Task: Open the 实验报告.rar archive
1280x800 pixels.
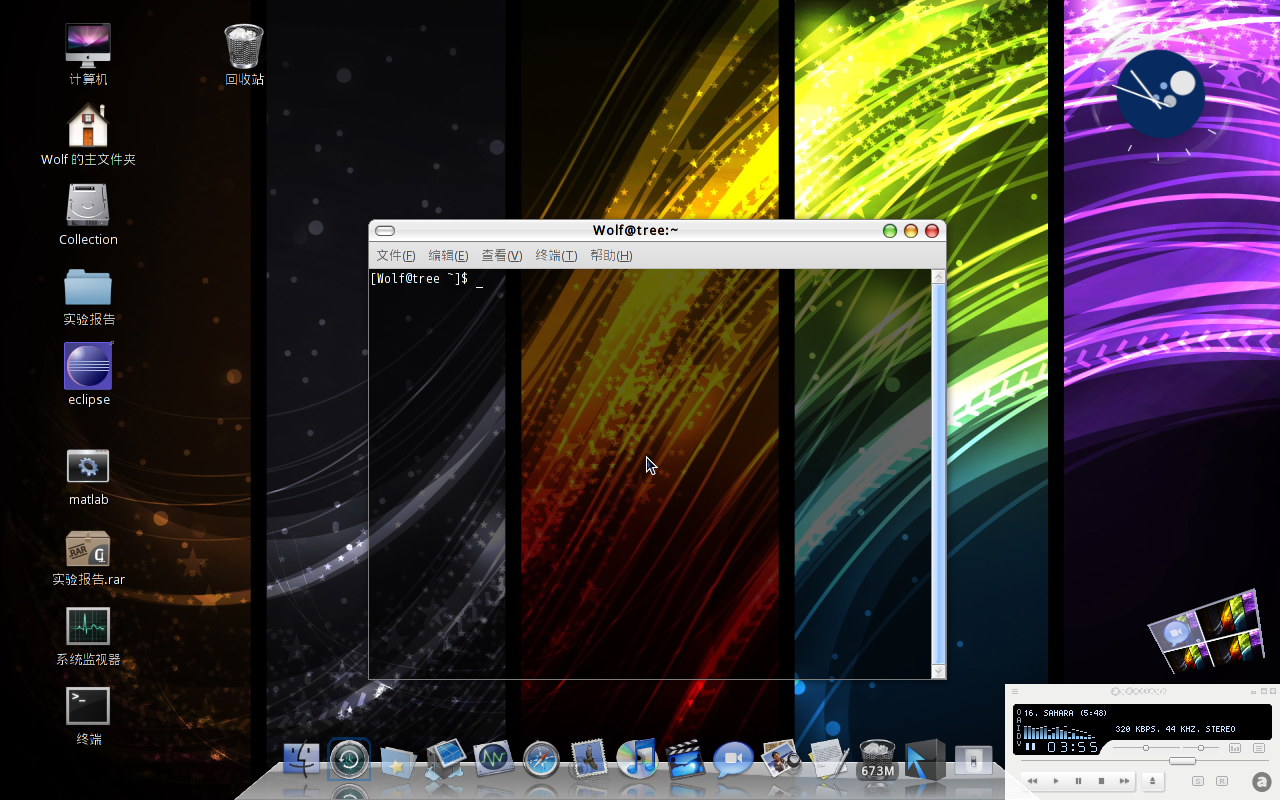Action: pos(88,548)
